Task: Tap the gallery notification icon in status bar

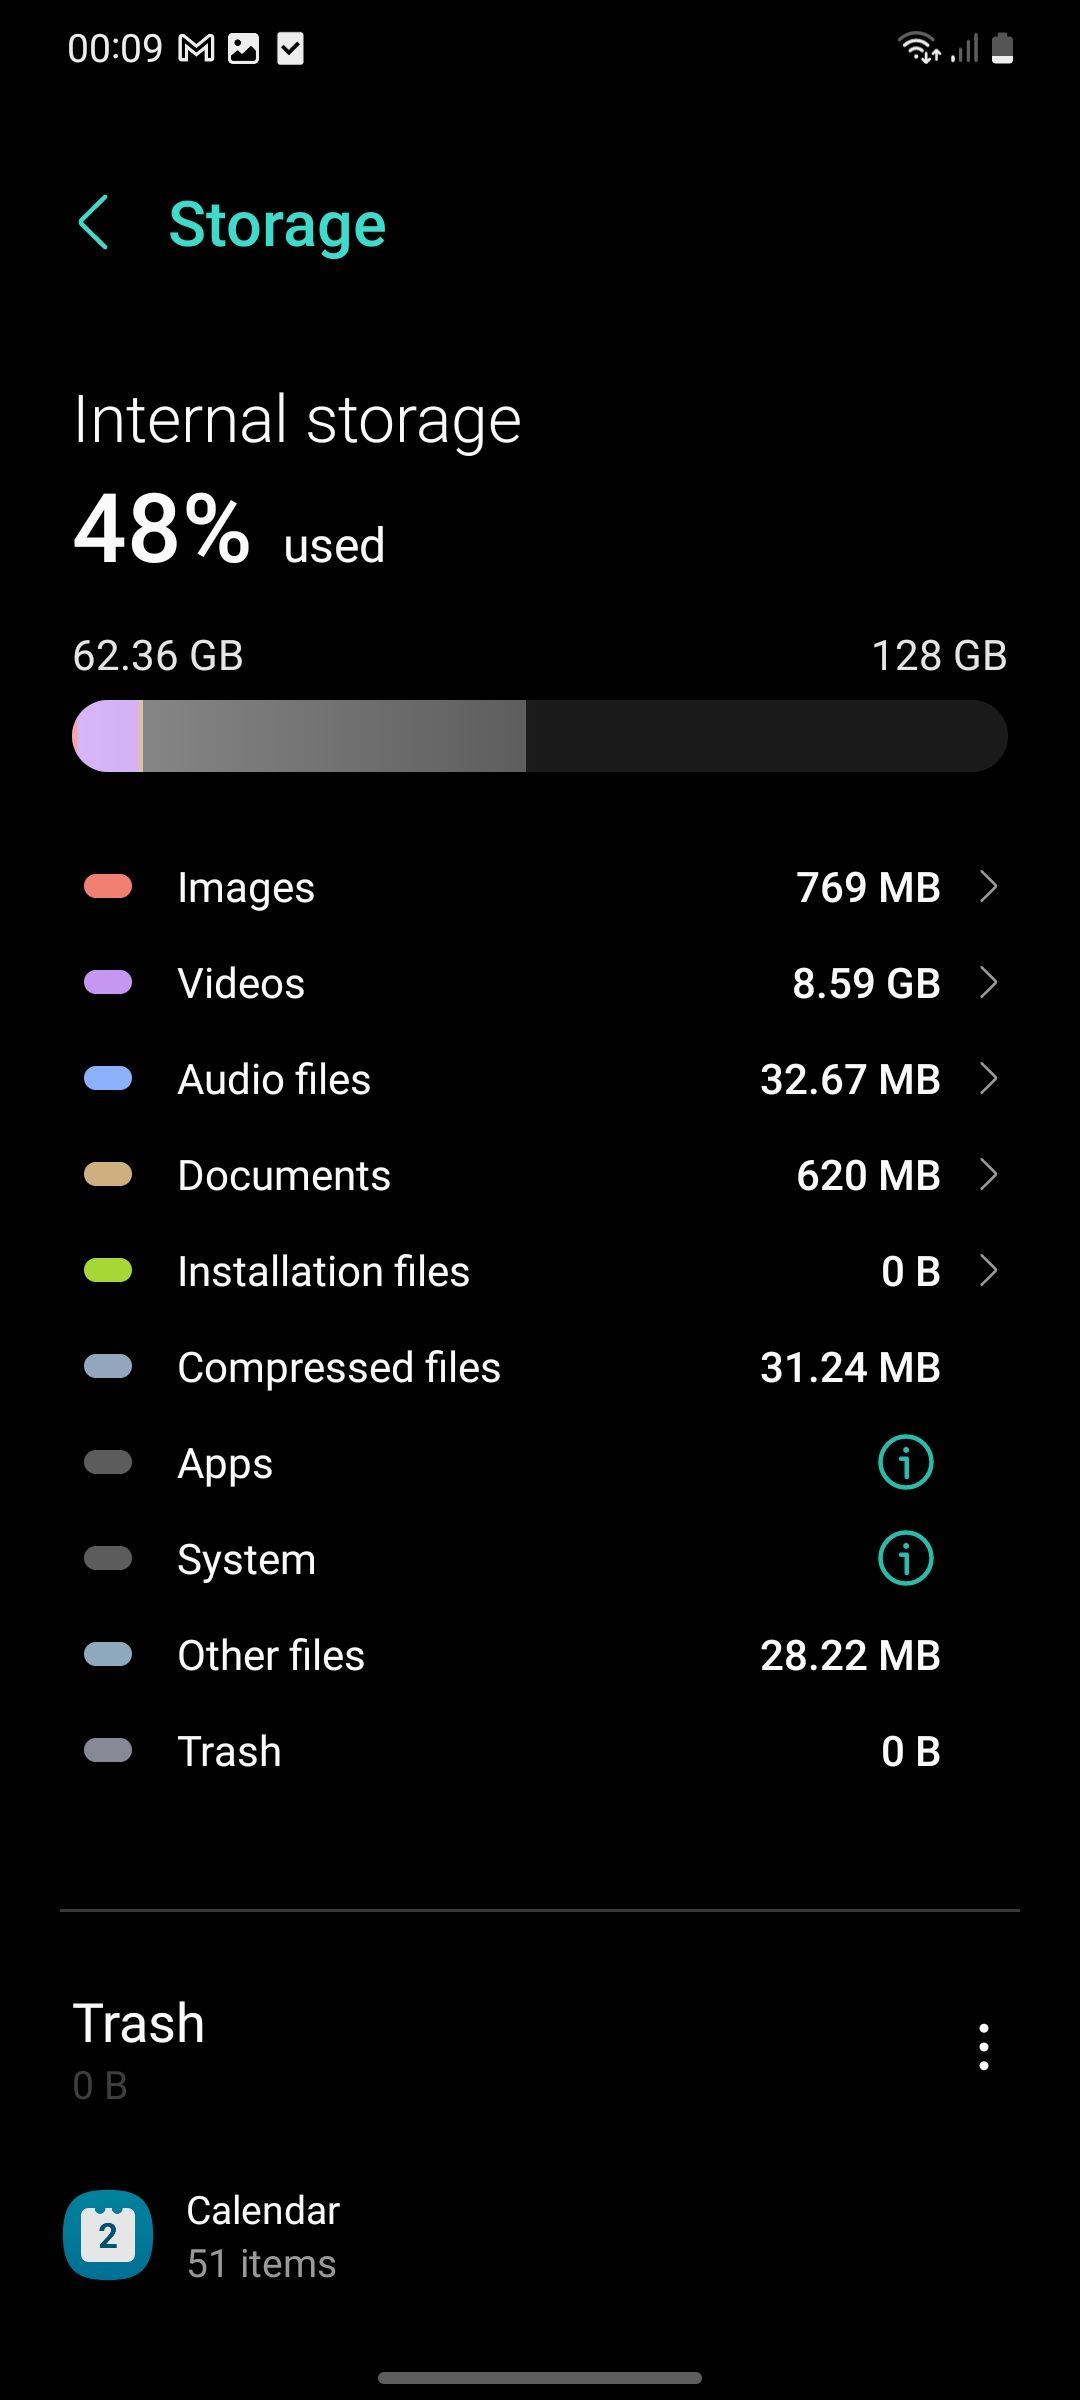Action: (x=243, y=48)
